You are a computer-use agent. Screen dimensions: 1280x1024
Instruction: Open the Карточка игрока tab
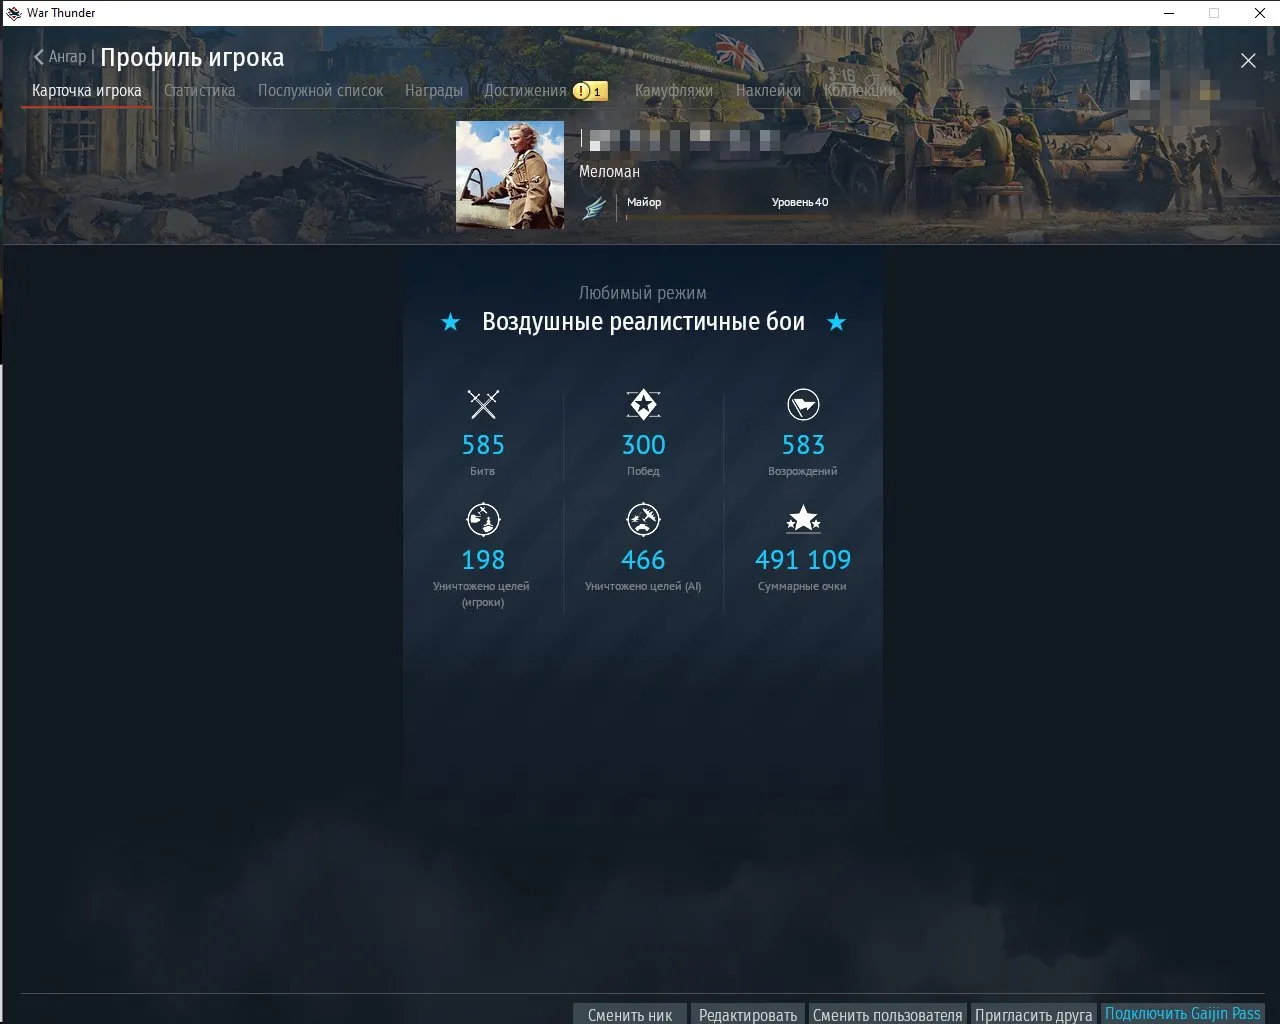pyautogui.click(x=87, y=90)
